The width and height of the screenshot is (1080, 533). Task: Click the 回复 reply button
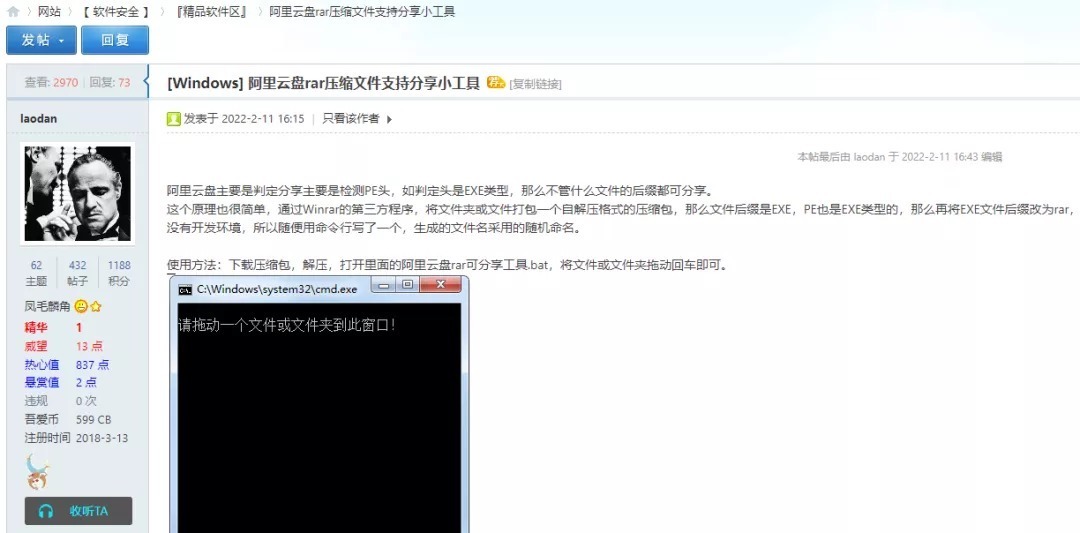pyautogui.click(x=115, y=40)
